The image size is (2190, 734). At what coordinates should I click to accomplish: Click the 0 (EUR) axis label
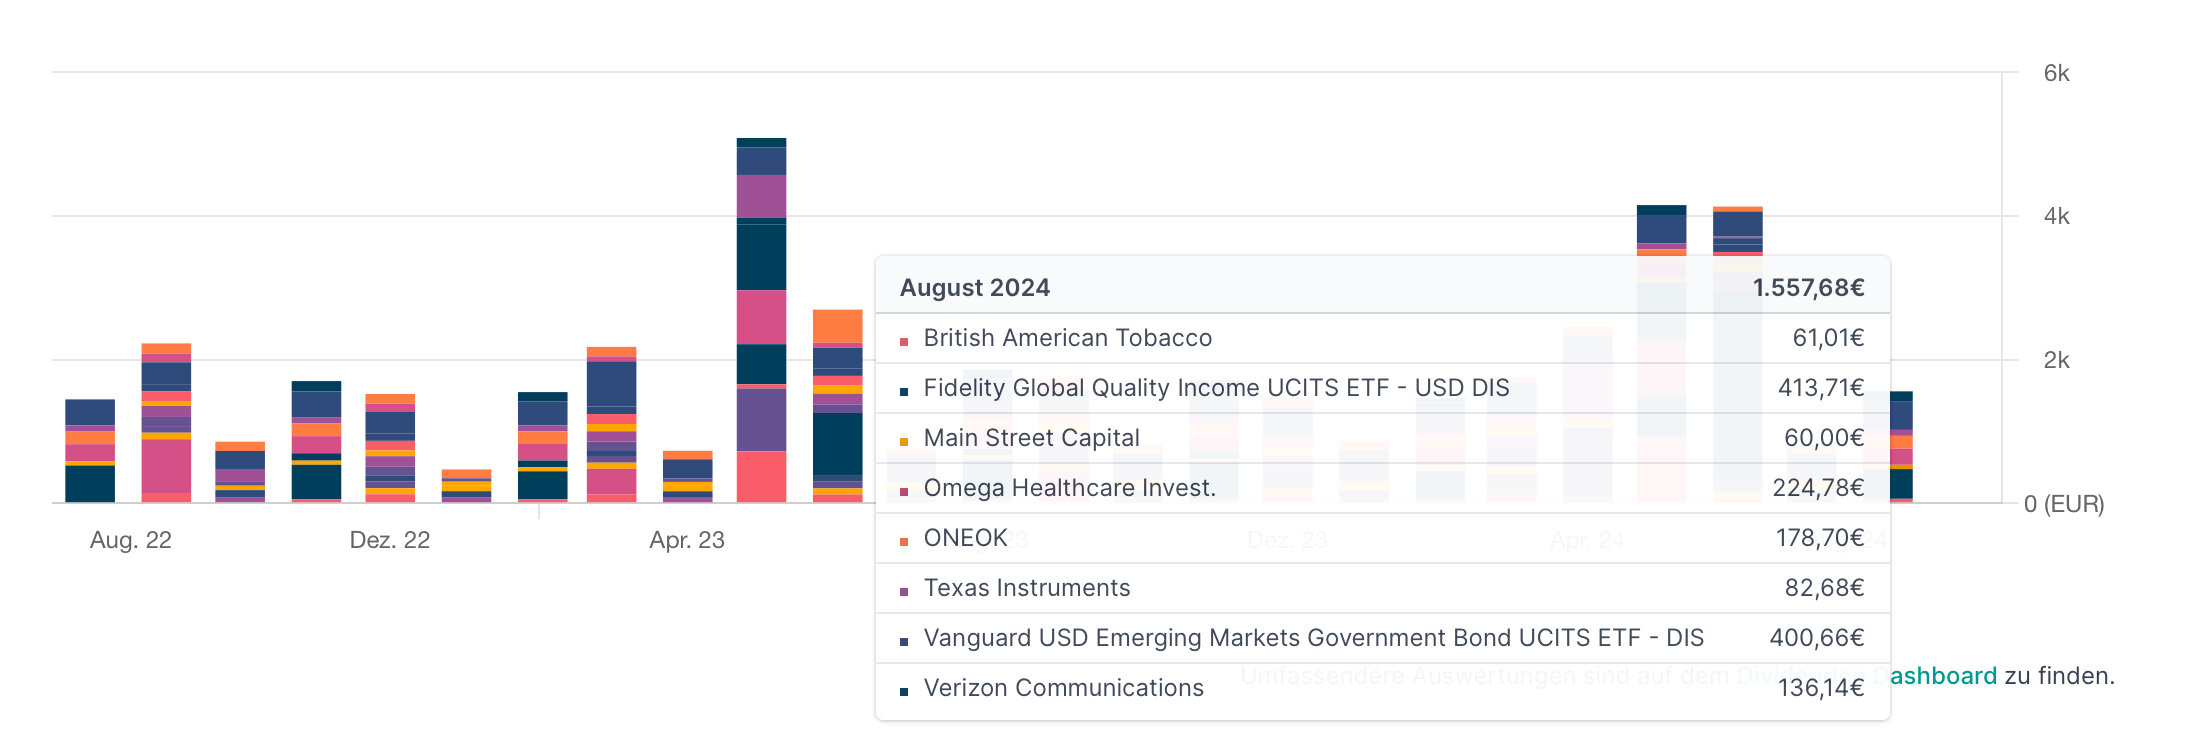pos(2064,504)
